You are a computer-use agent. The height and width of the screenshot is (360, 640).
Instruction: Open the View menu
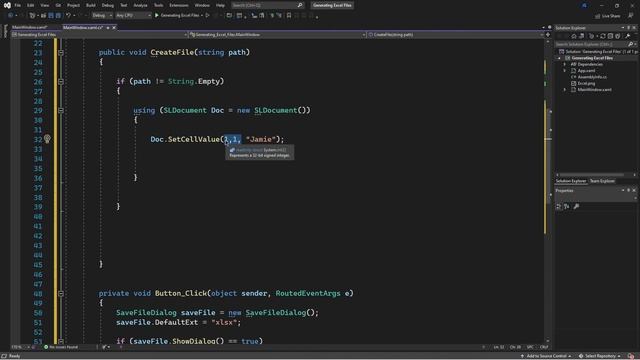tap(44, 5)
